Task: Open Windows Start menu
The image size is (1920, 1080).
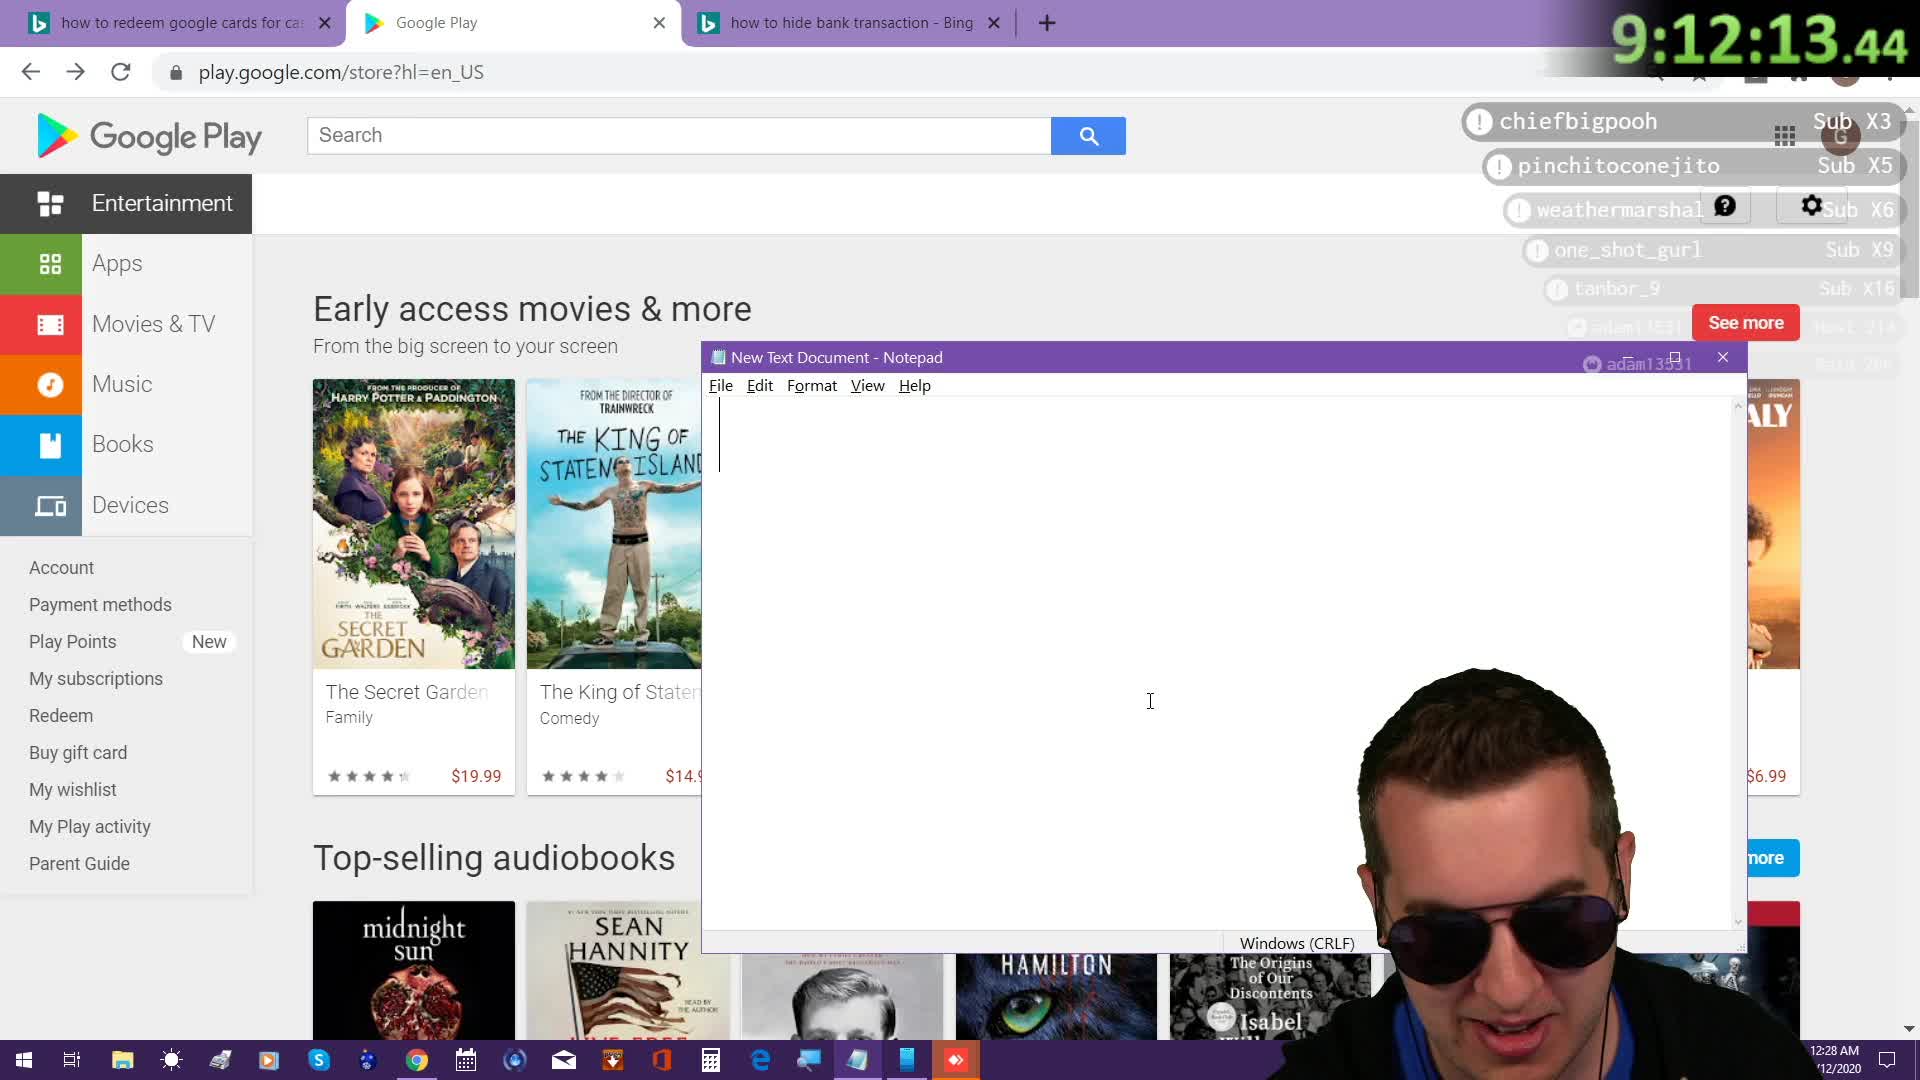Action: [x=23, y=1060]
